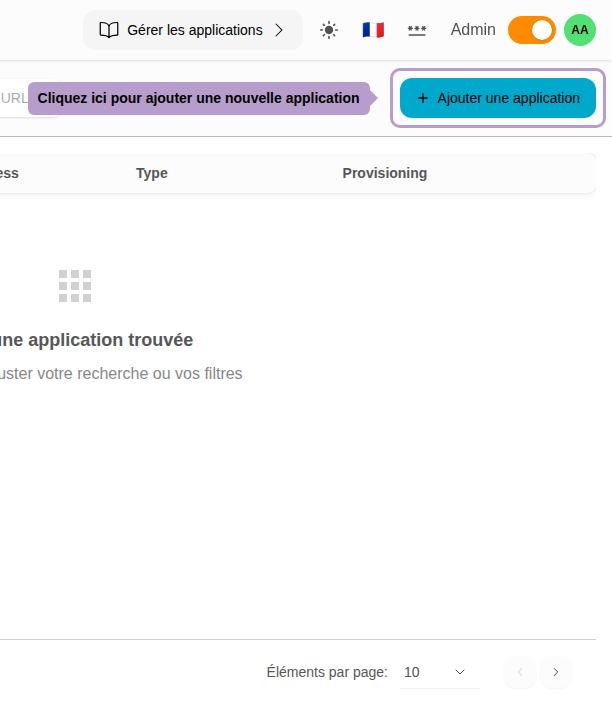Click the Ajouter une application button
This screenshot has width=612, height=720.
498,98
